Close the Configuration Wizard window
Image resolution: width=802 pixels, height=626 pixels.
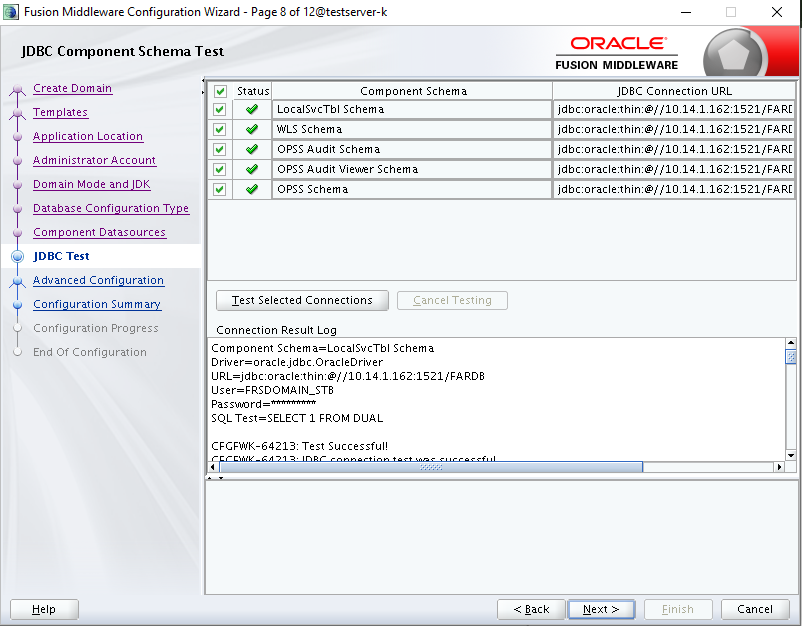(x=776, y=12)
